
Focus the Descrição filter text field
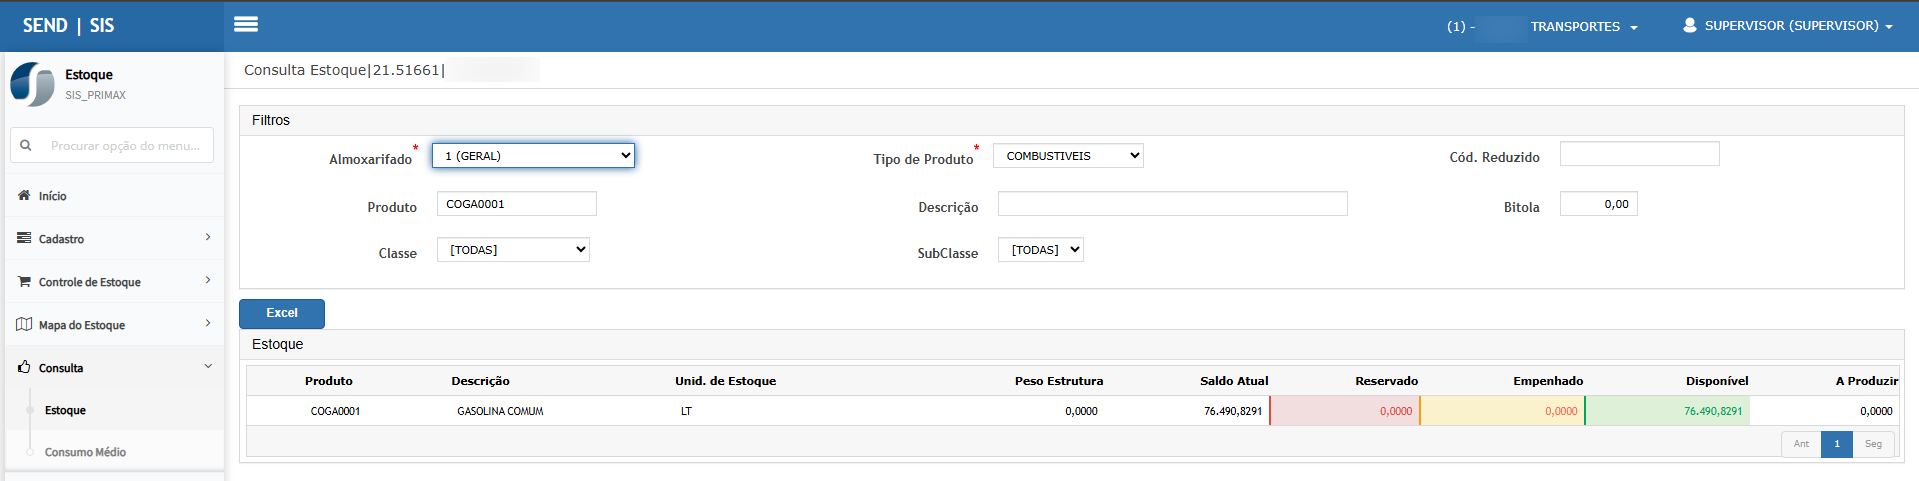click(1172, 204)
